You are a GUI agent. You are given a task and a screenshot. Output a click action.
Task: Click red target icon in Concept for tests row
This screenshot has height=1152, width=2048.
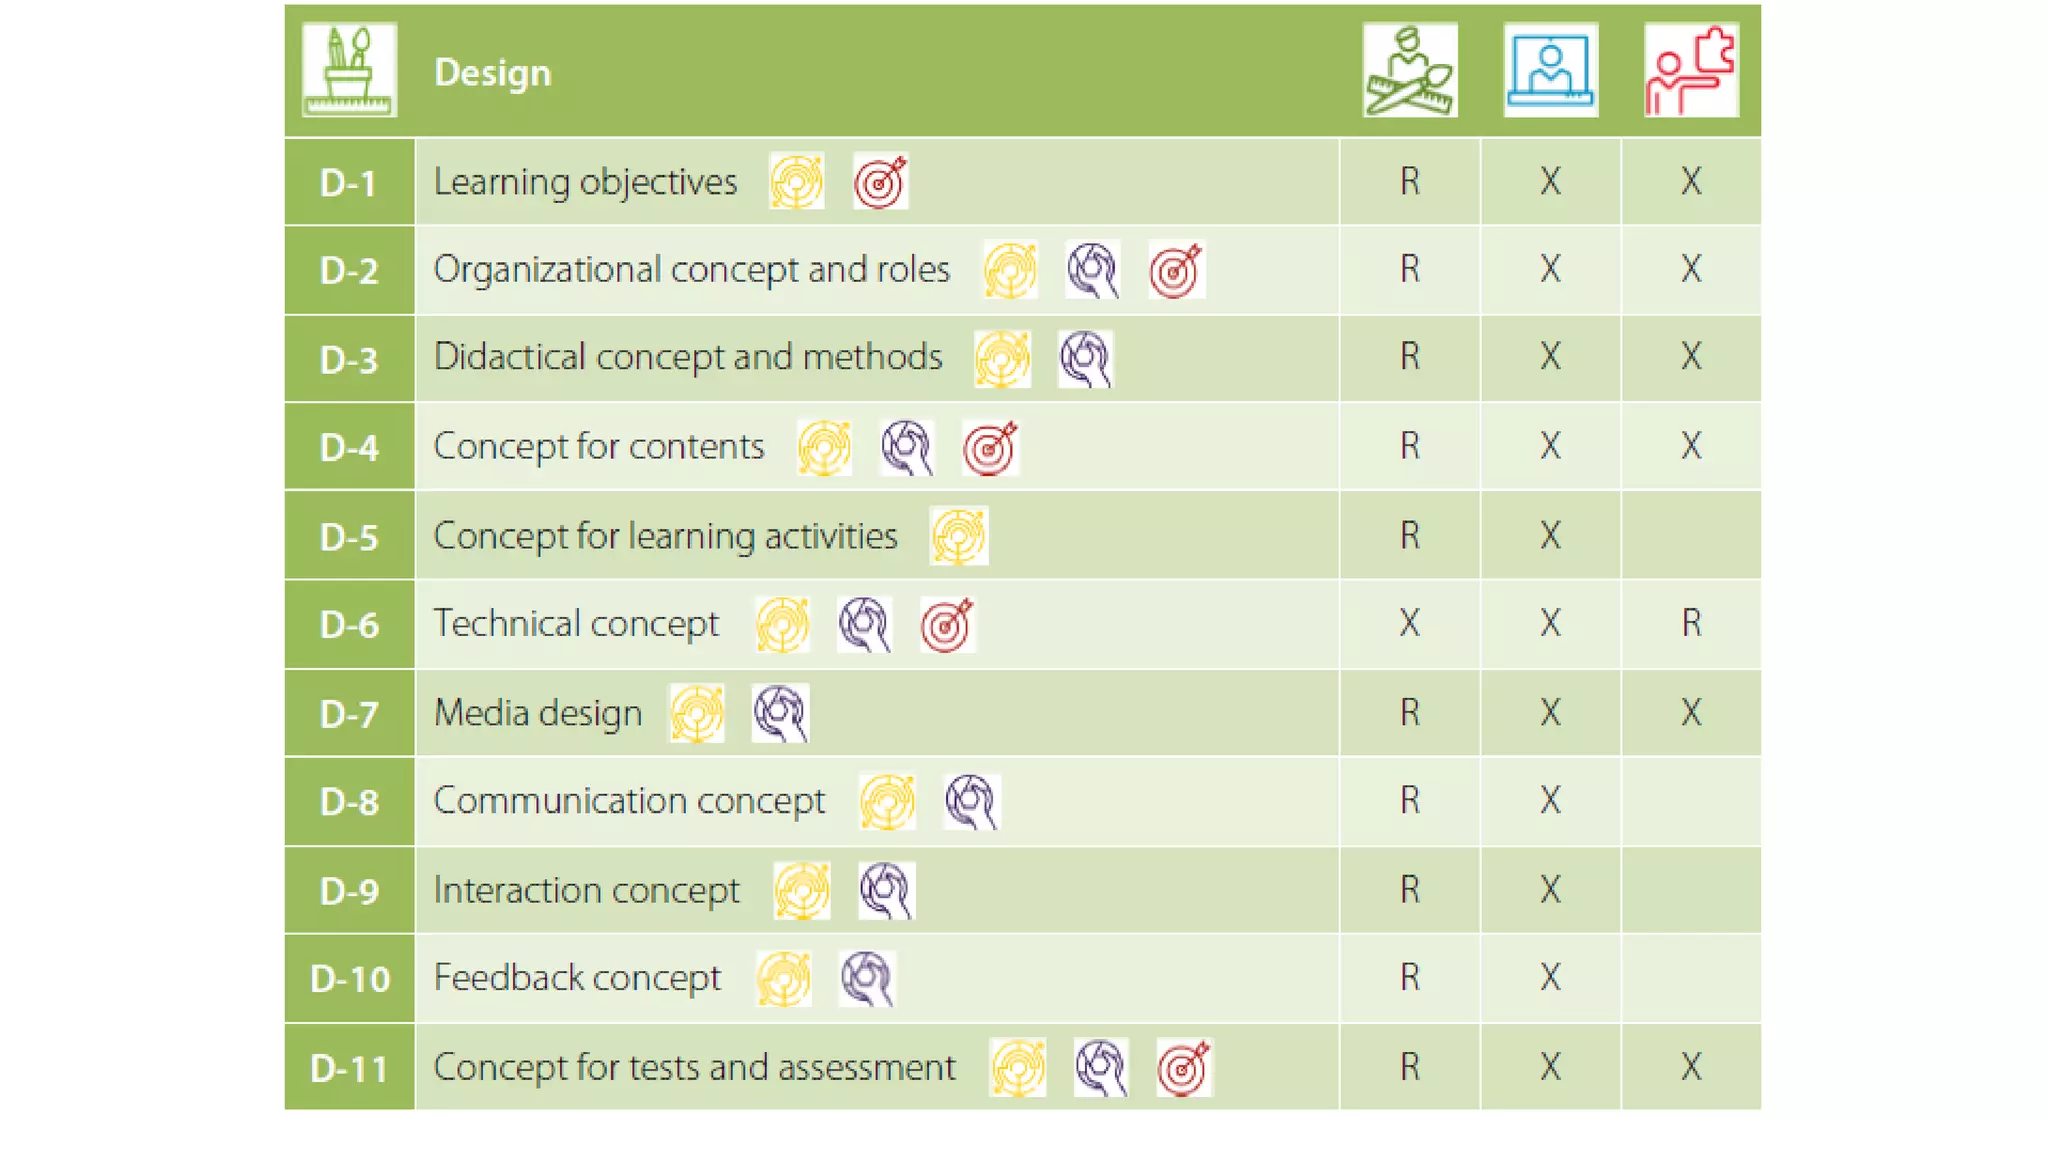point(1183,1067)
